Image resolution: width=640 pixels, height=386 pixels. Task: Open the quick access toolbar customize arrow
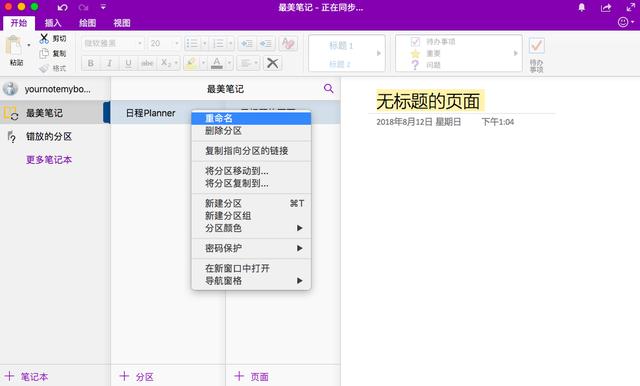[x=103, y=7]
